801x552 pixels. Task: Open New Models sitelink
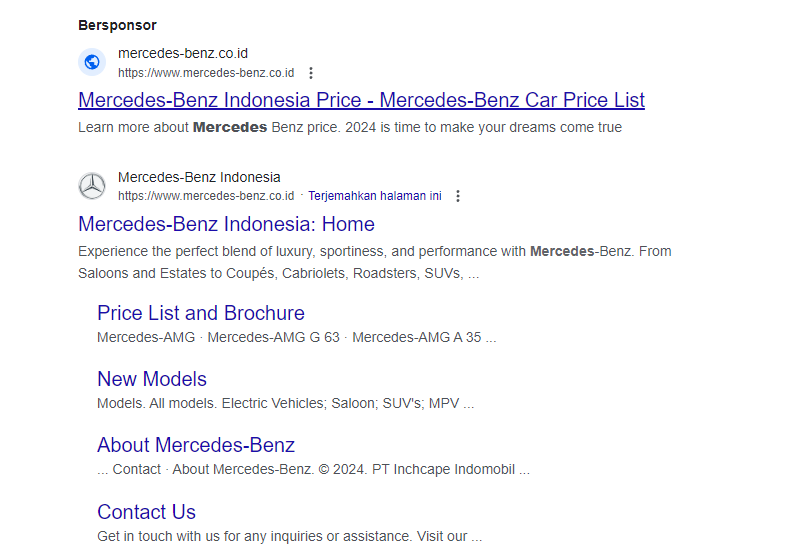(x=152, y=379)
